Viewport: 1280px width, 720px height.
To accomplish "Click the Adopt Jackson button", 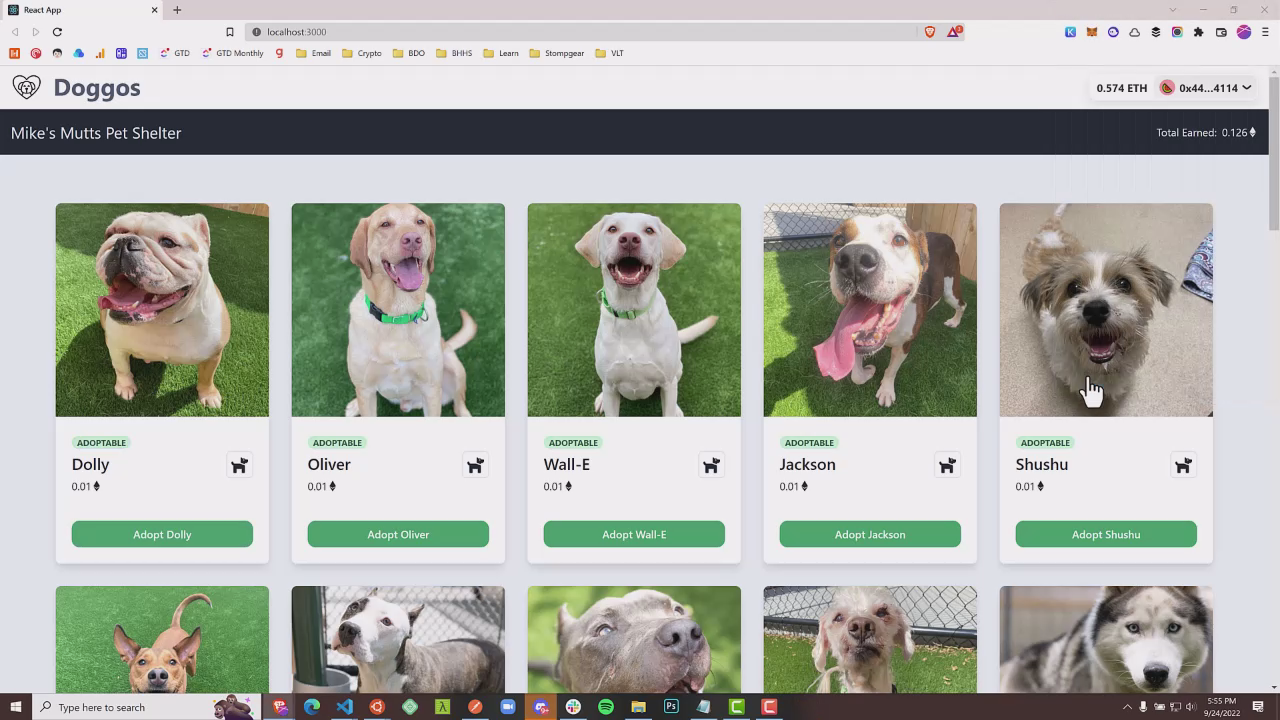I will tap(870, 534).
